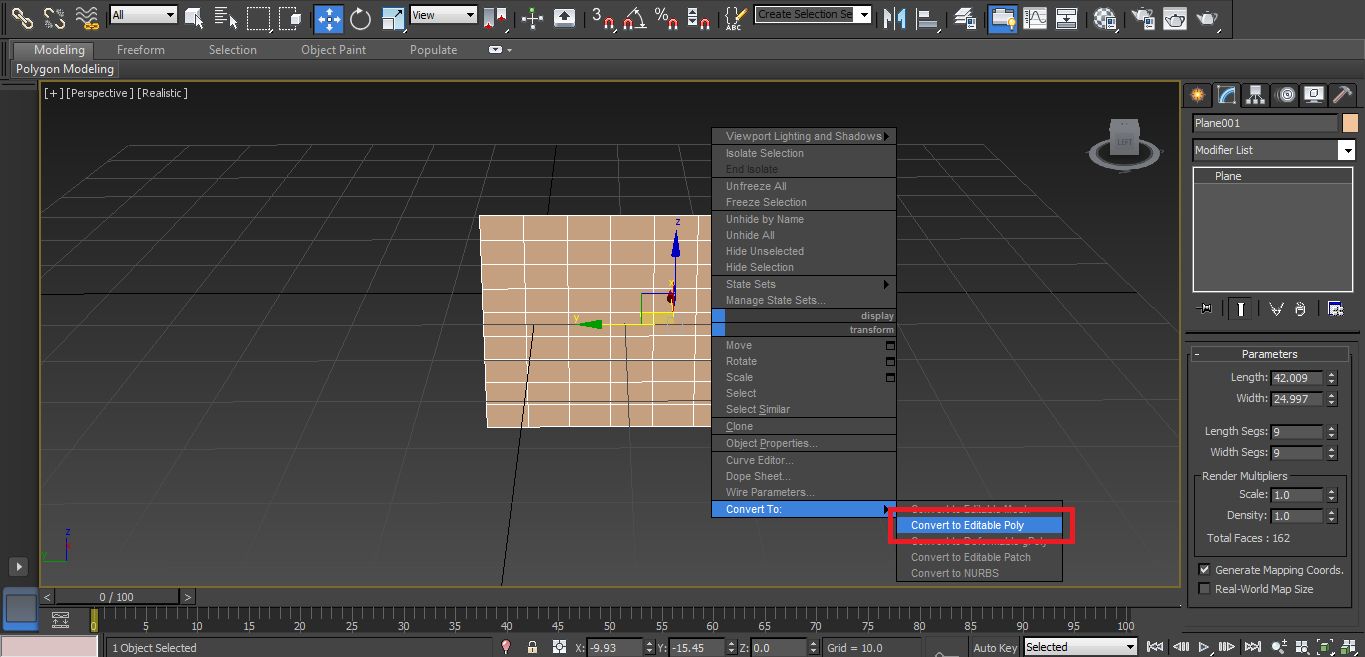Select the Select Object tool
1365x657 pixels.
[194, 17]
